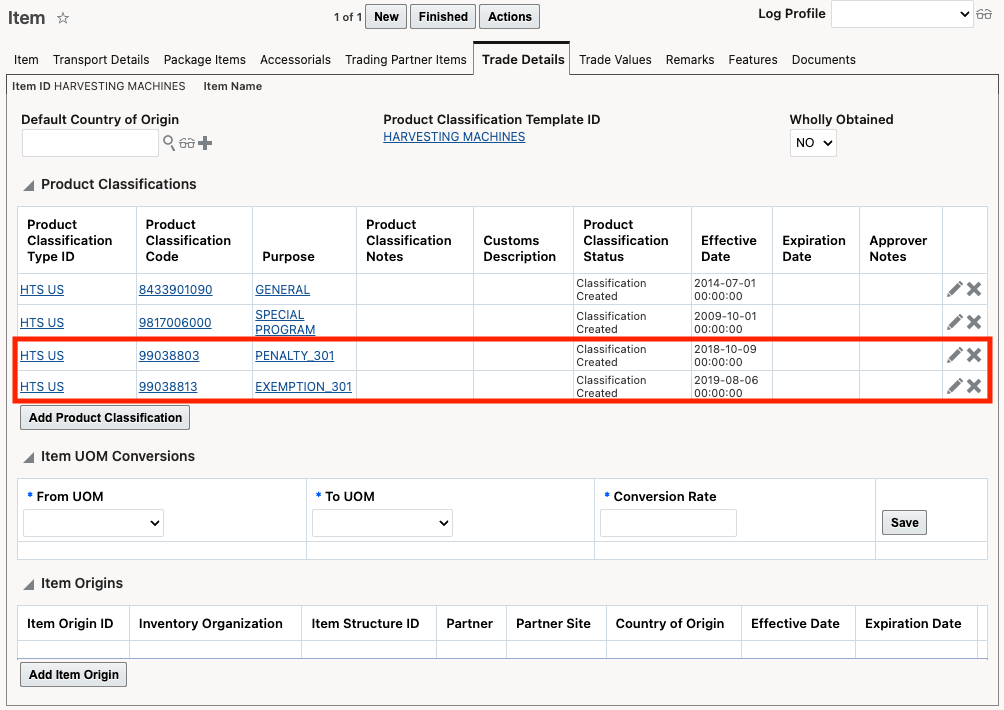The width and height of the screenshot is (1004, 710).
Task: Collapse the Item UOM Conversions section
Action: [29, 457]
